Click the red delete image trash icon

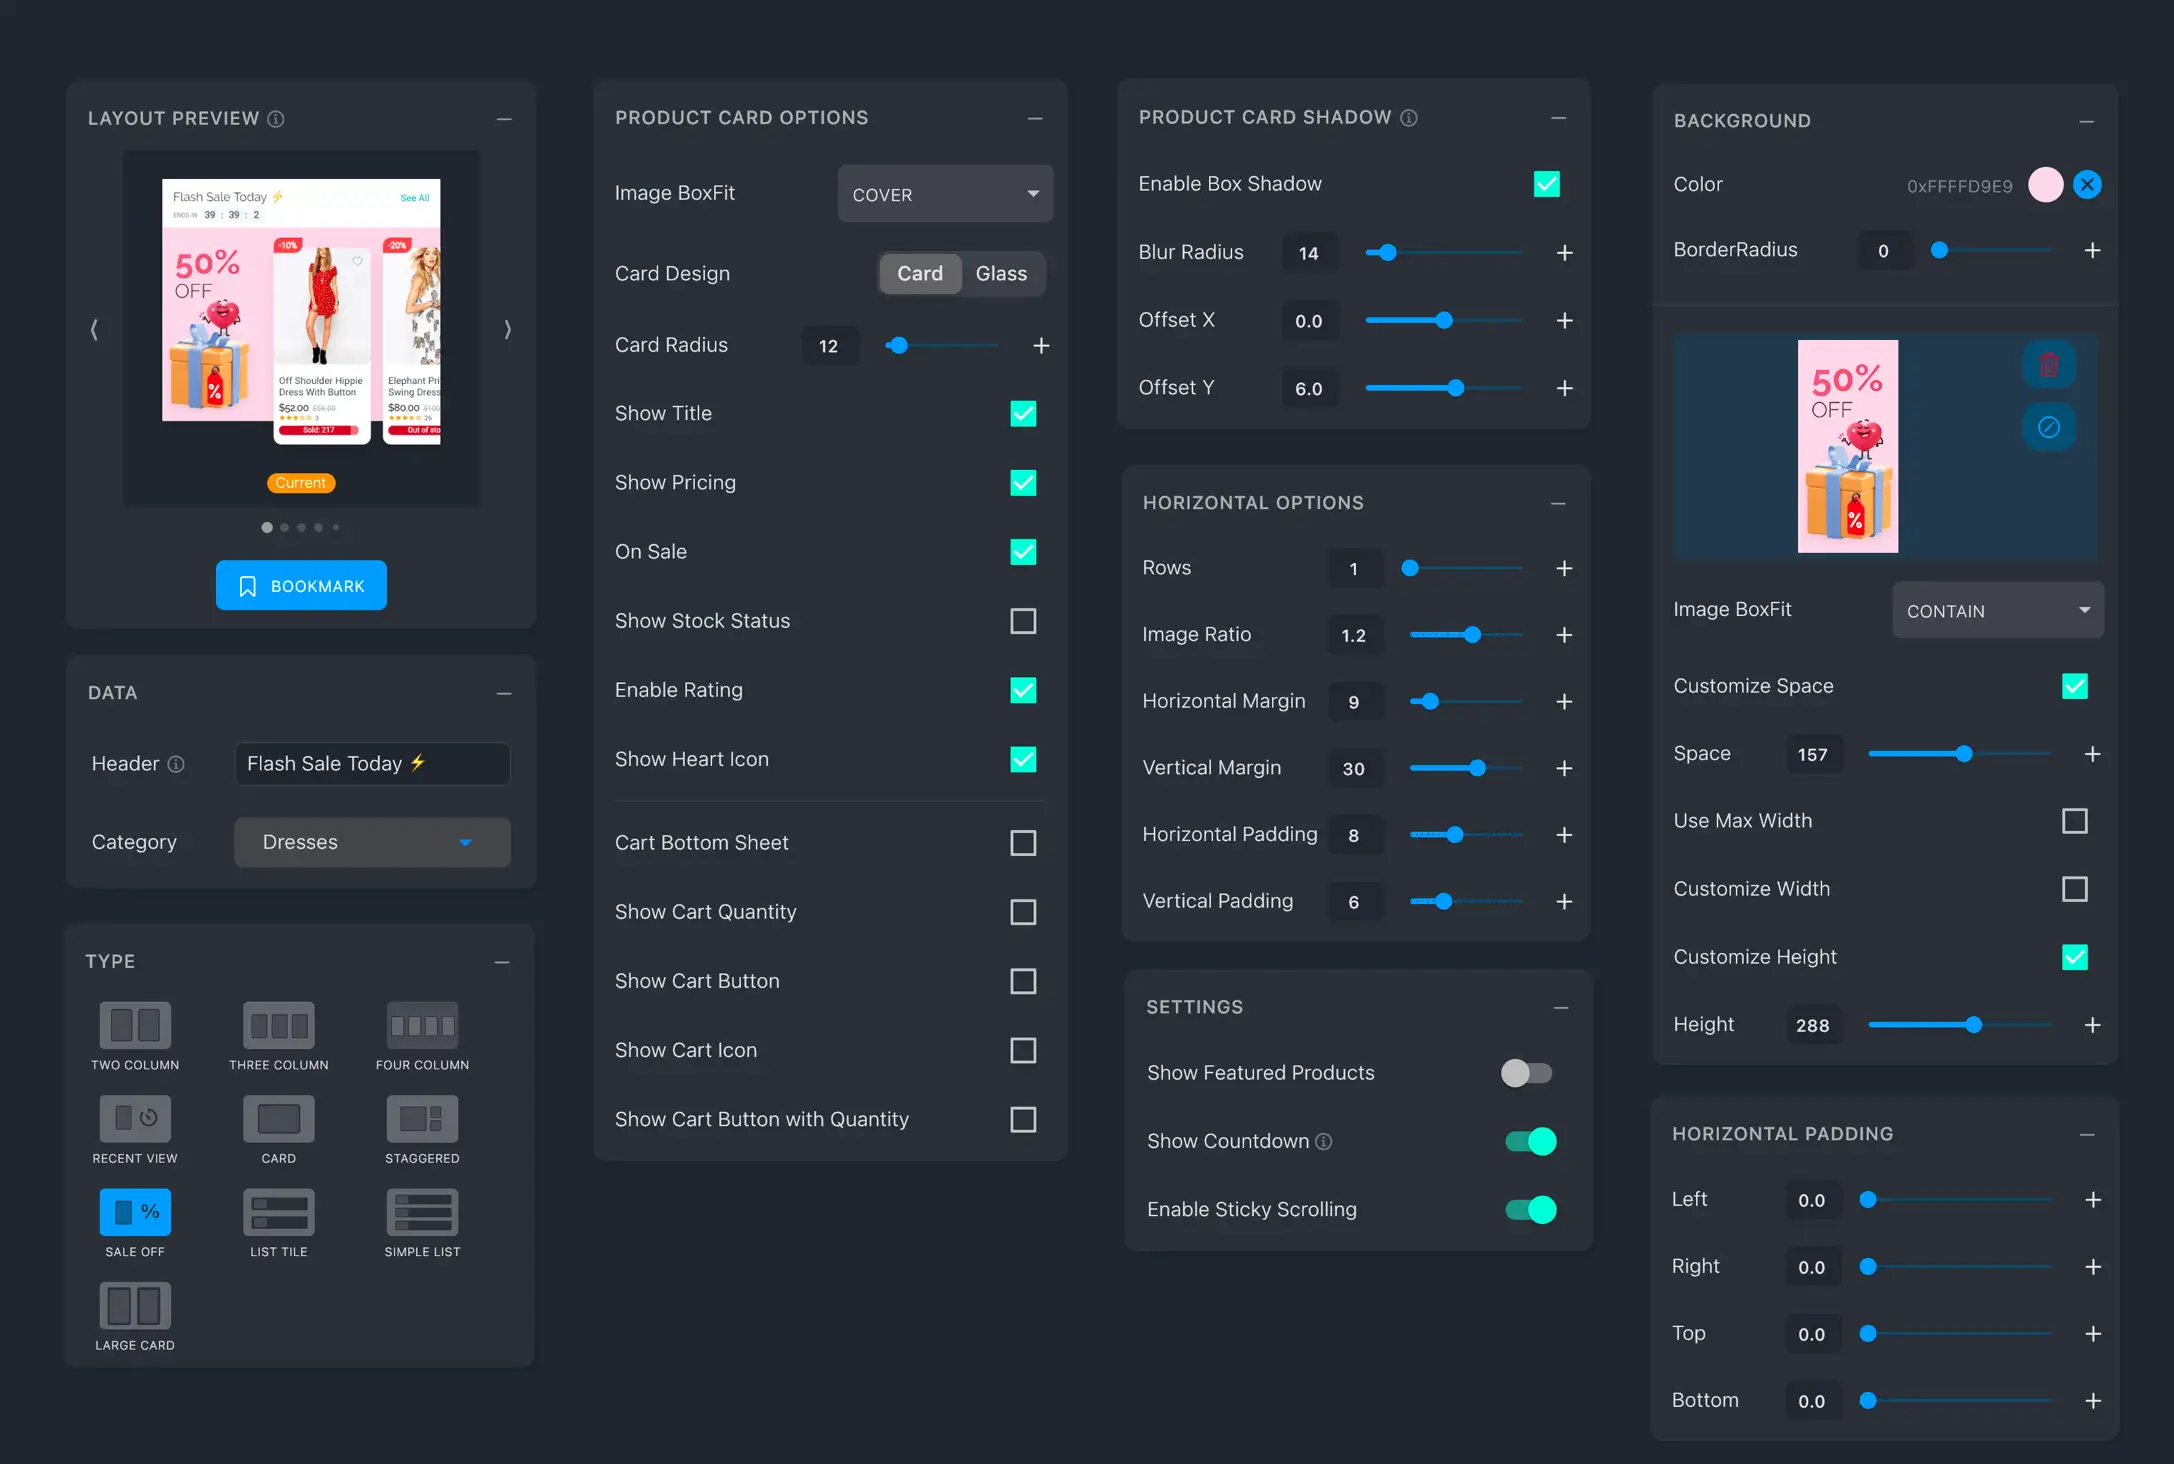click(2049, 365)
